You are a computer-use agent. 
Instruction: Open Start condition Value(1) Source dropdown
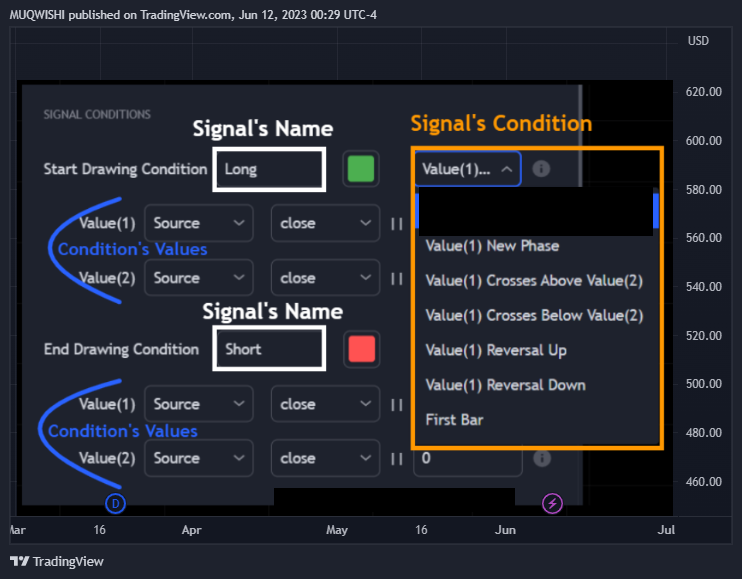(x=199, y=223)
